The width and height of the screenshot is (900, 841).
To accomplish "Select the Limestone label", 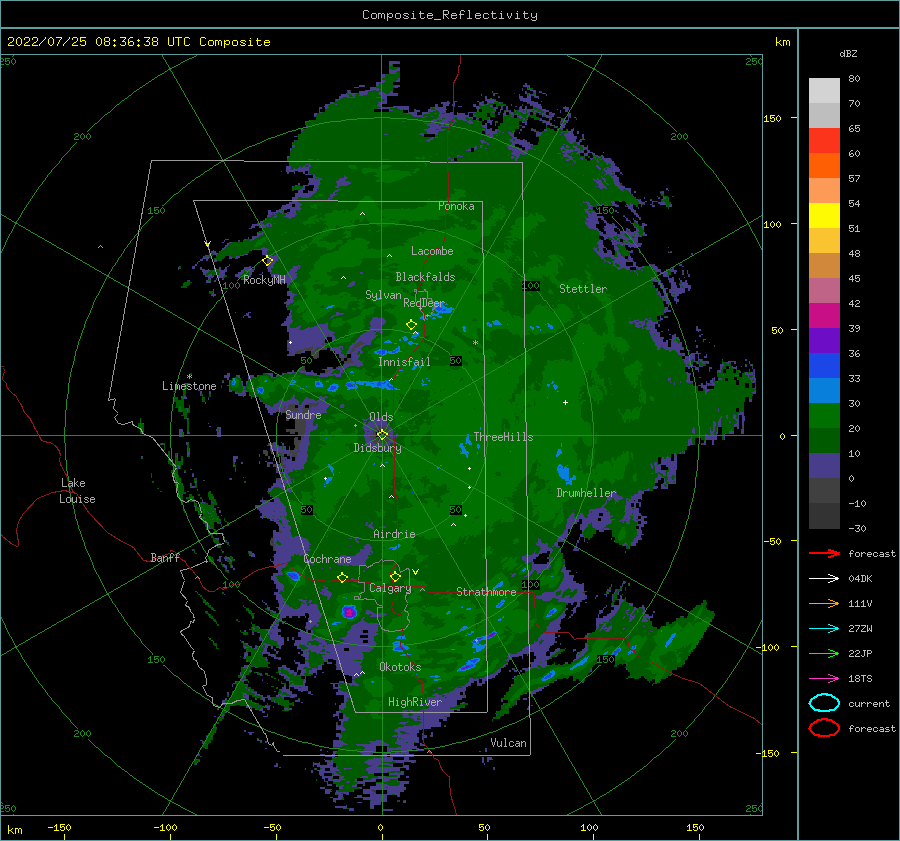I will pyautogui.click(x=189, y=386).
